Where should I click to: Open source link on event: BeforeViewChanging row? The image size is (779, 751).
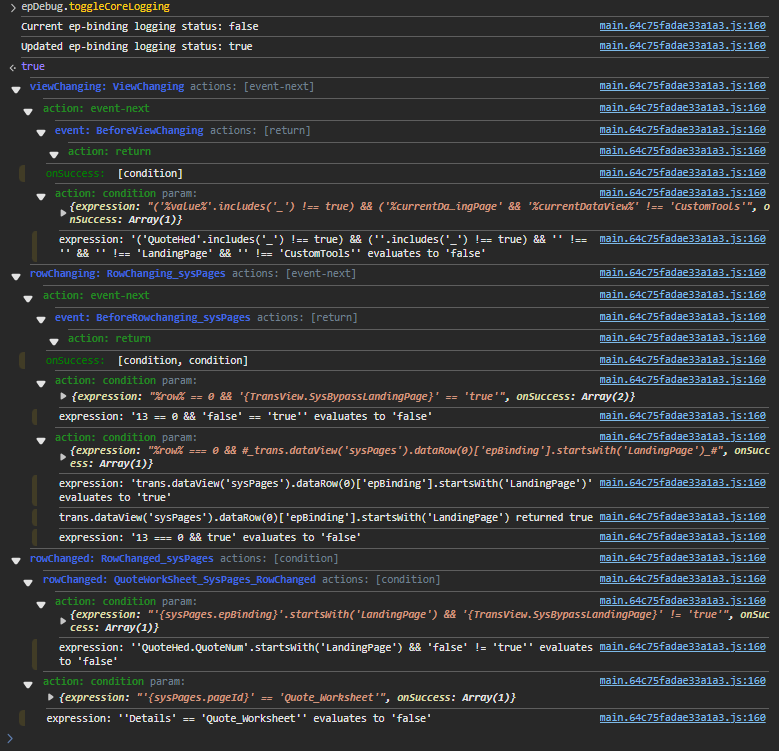[x=682, y=130]
